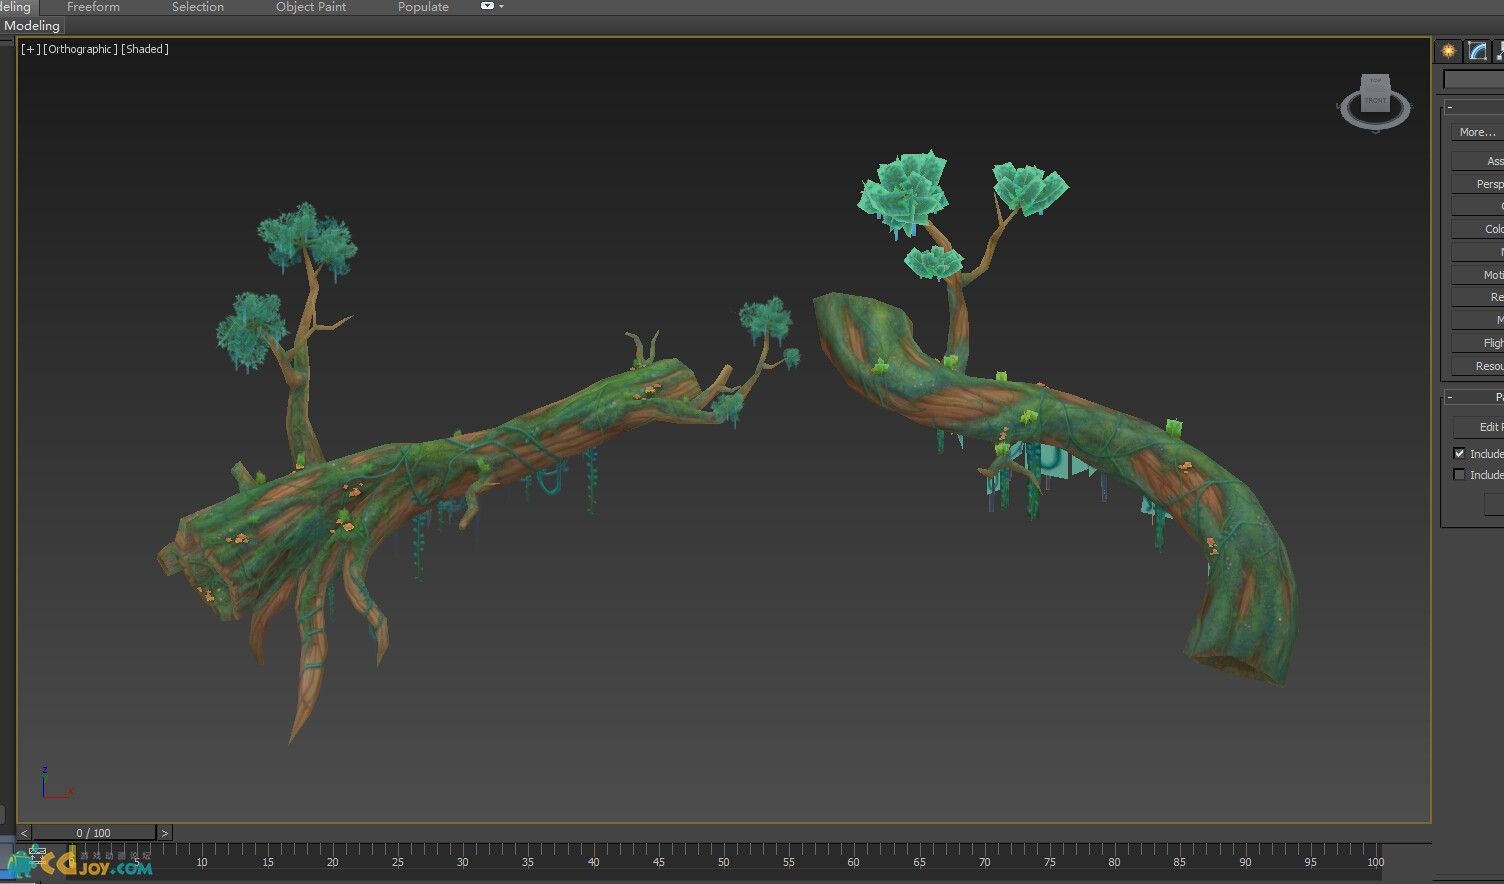Click frame 25 on the timeline

(x=397, y=861)
